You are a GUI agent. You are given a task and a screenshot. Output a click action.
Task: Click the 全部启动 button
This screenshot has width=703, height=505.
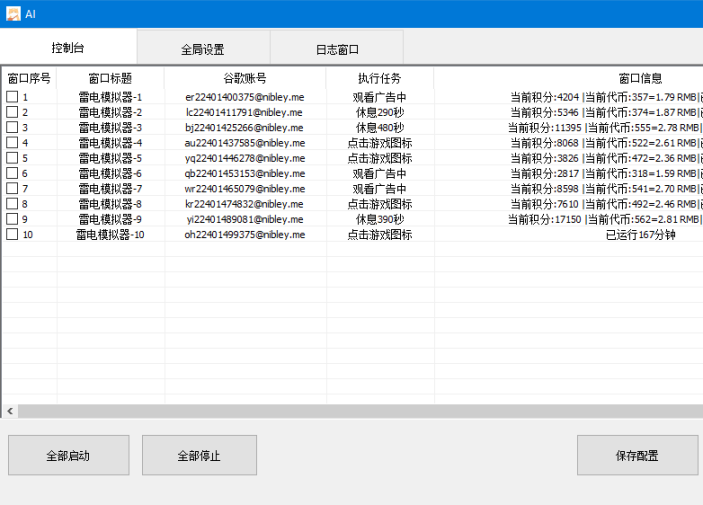pos(69,455)
